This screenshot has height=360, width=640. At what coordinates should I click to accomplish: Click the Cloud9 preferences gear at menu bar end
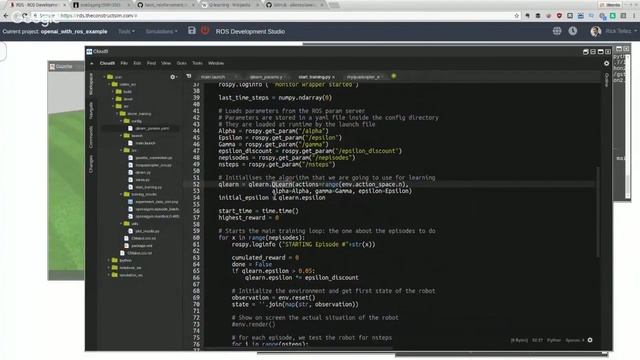tap(607, 63)
